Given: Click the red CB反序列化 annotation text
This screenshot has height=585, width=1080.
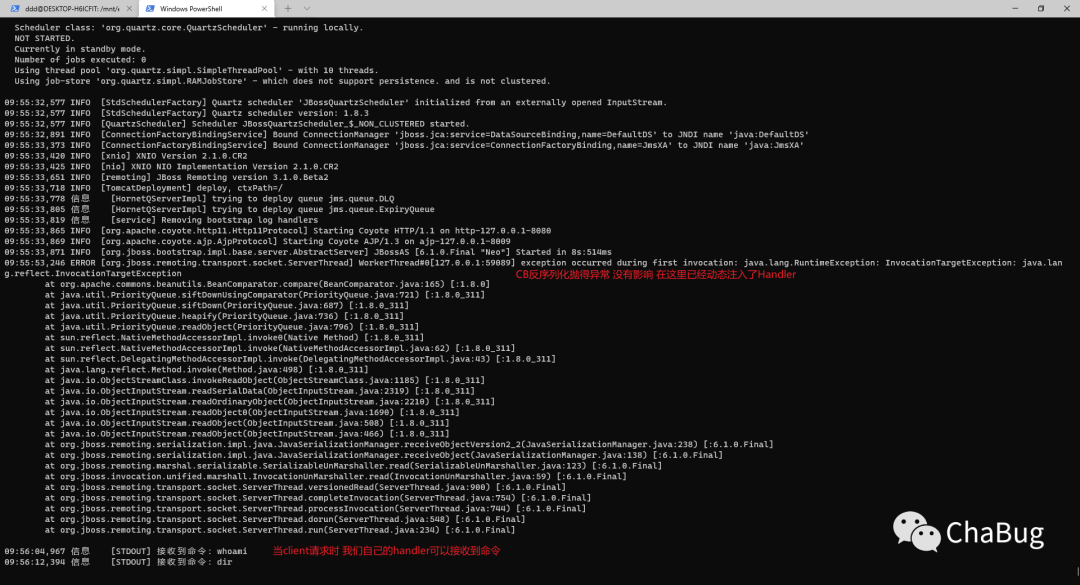Looking at the screenshot, I should click(x=655, y=274).
